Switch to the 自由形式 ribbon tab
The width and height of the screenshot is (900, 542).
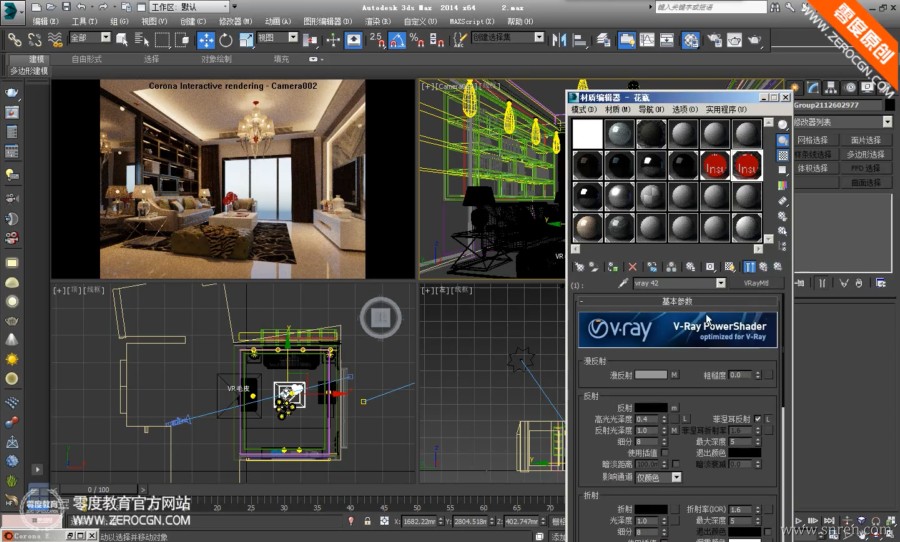tap(86, 59)
